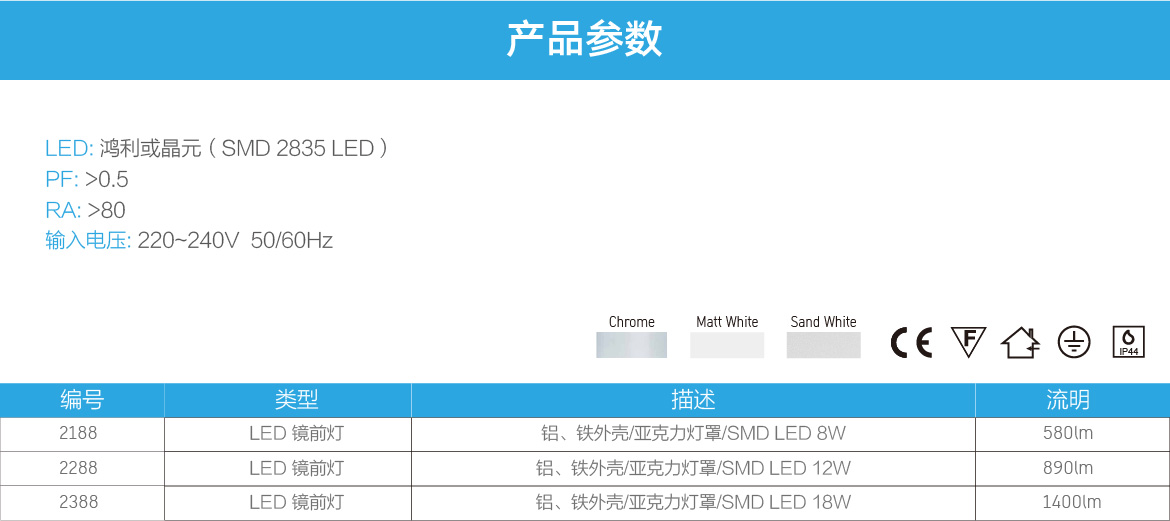The image size is (1170, 521).
Task: Click the F-in-triangle mounting symbol
Action: pyautogui.click(x=968, y=342)
